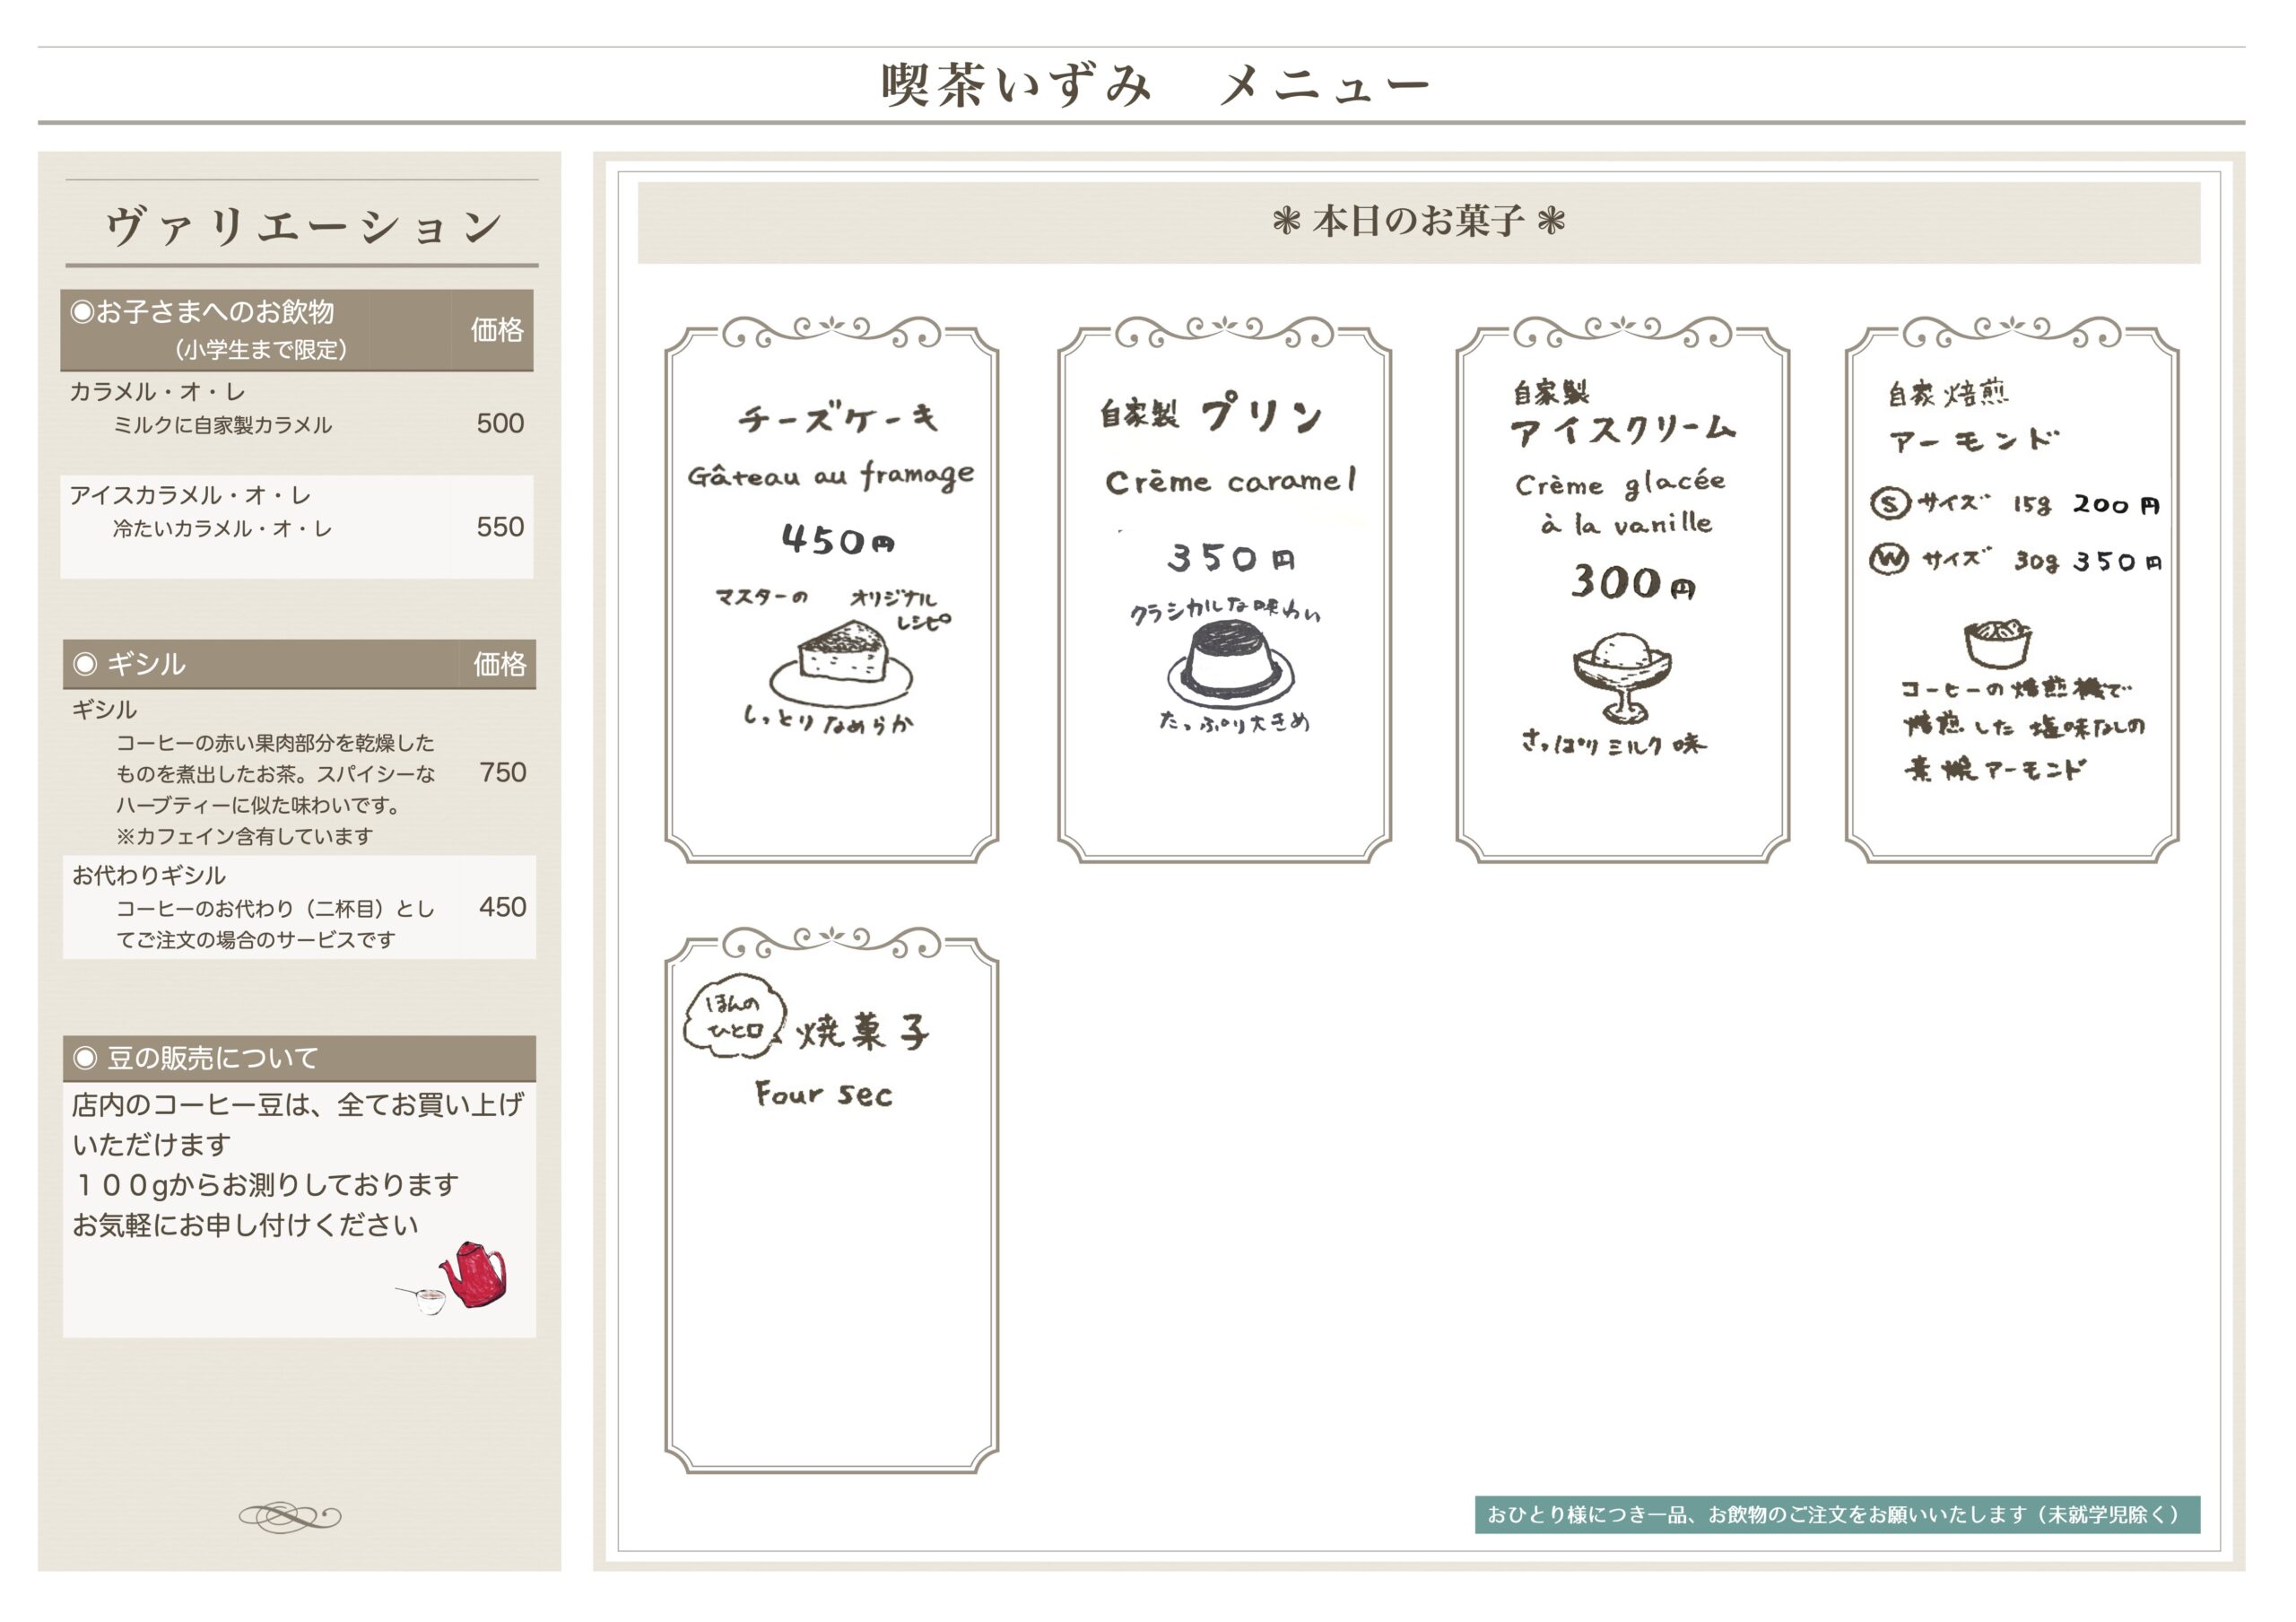
Task: Click the circled W size marker
Action: (x=1889, y=559)
